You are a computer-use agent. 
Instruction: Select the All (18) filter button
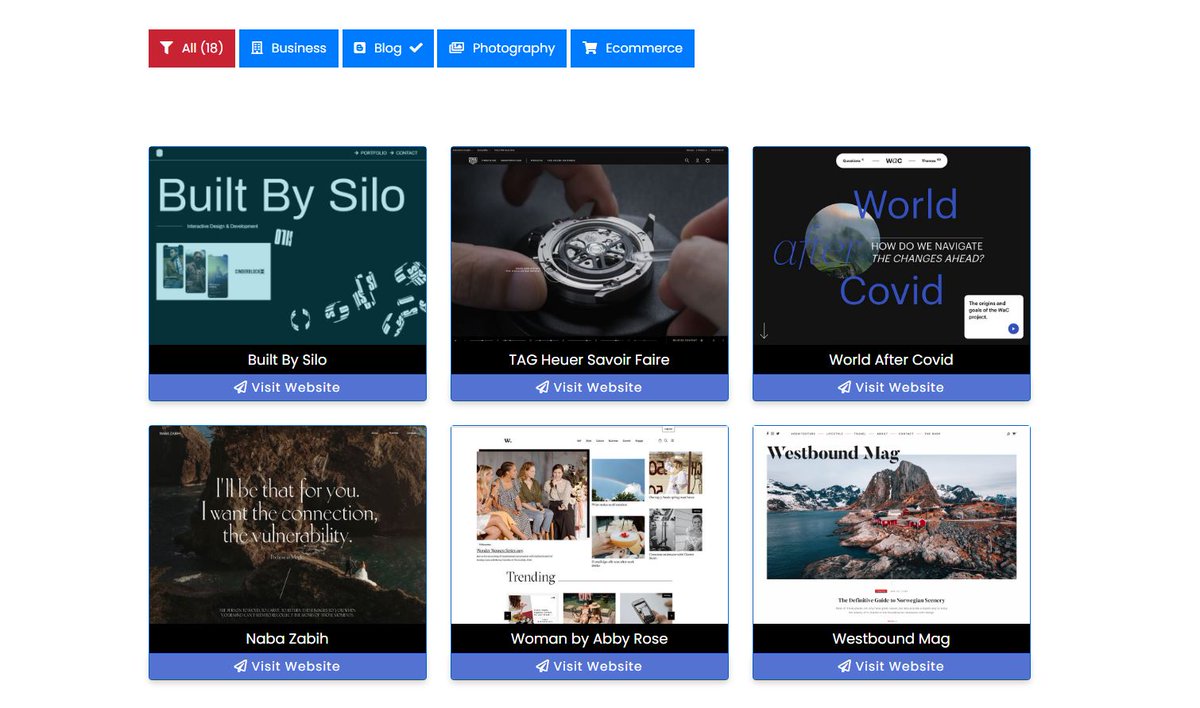pos(192,48)
